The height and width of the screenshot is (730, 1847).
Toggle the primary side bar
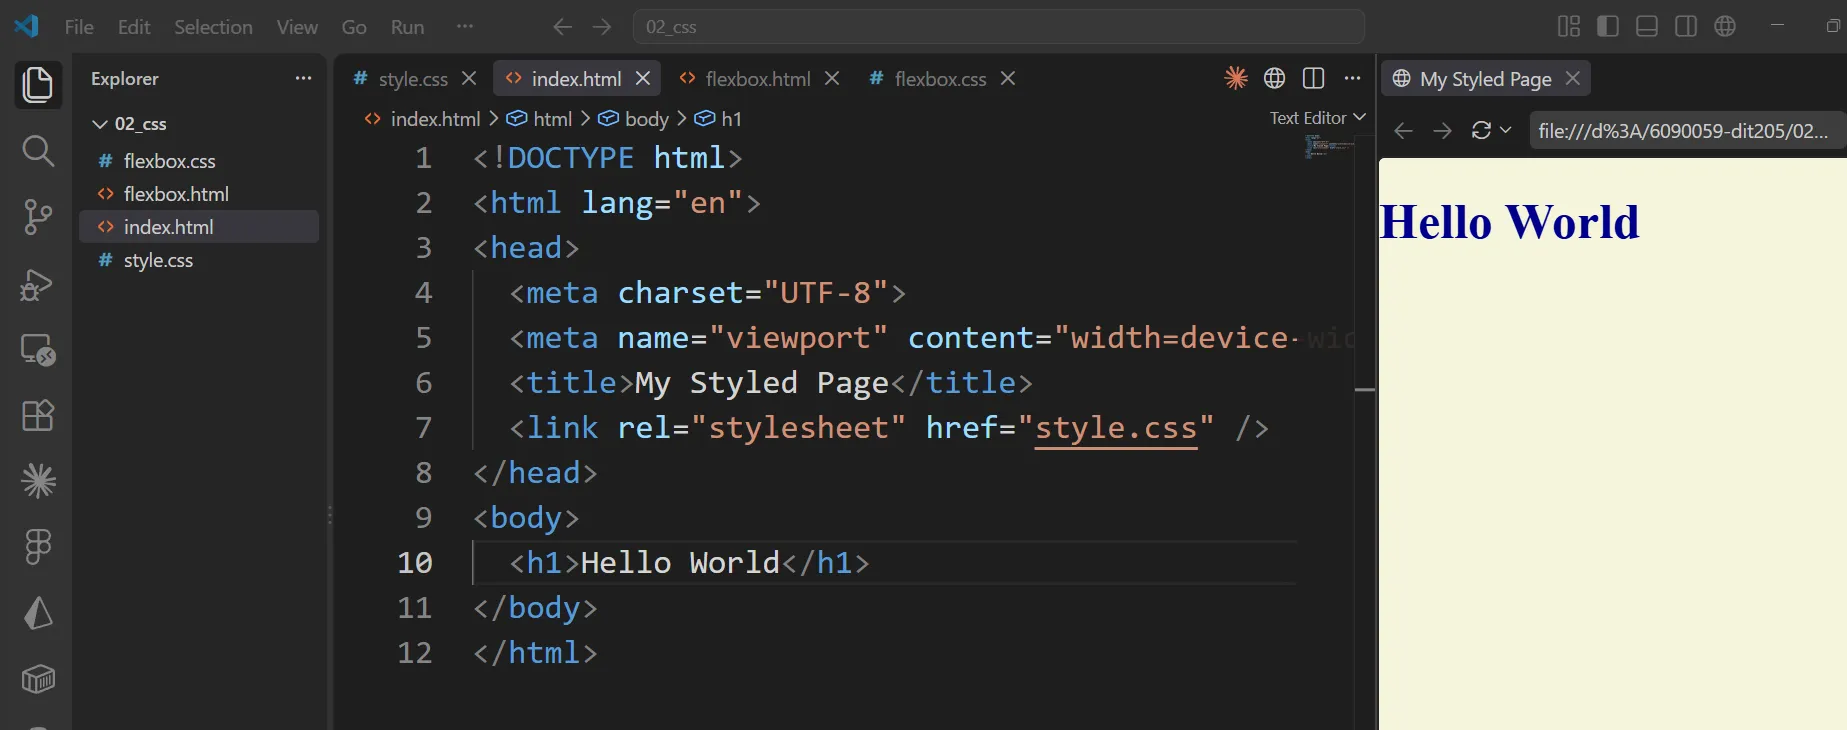[x=1608, y=26]
